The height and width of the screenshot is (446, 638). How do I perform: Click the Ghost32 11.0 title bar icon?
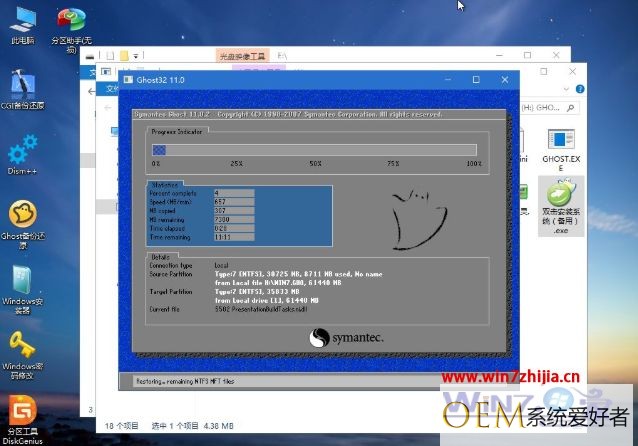coord(128,80)
